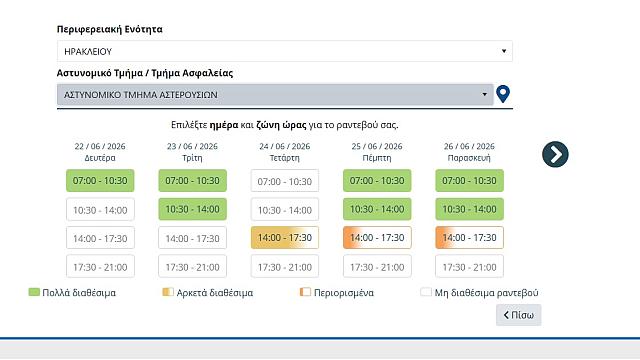Click the Πολλά διαθέσιμα legend text
The image size is (640, 360).
(x=79, y=293)
